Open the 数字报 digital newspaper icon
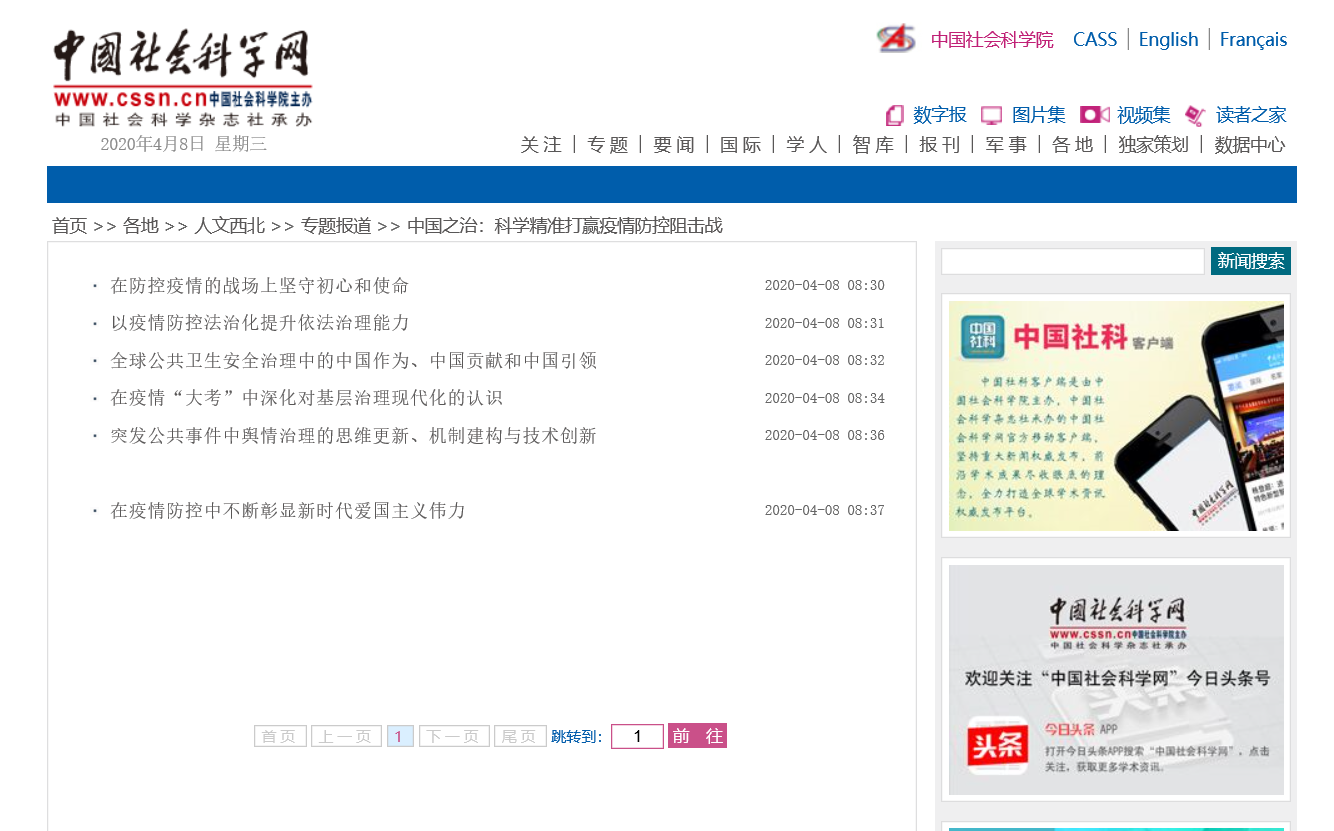Screen dimensions: 1334x831 pyautogui.click(x=894, y=116)
